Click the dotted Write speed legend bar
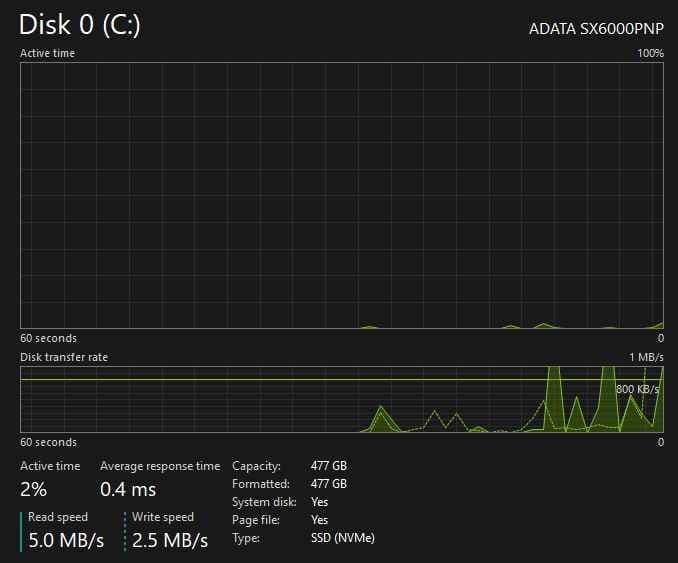This screenshot has height=563, width=678. pyautogui.click(x=125, y=532)
